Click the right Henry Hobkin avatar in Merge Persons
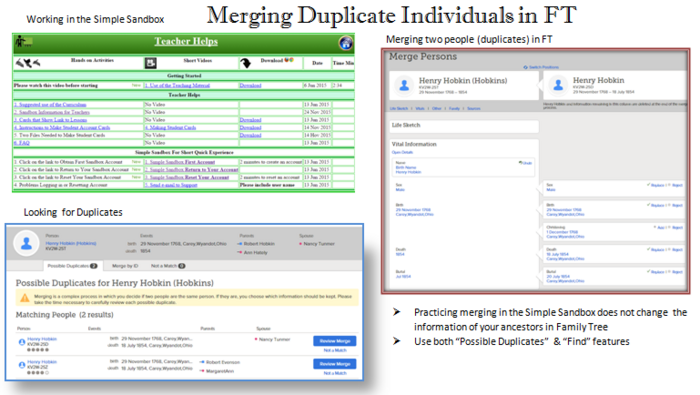The height and width of the screenshot is (395, 700). (x=558, y=85)
